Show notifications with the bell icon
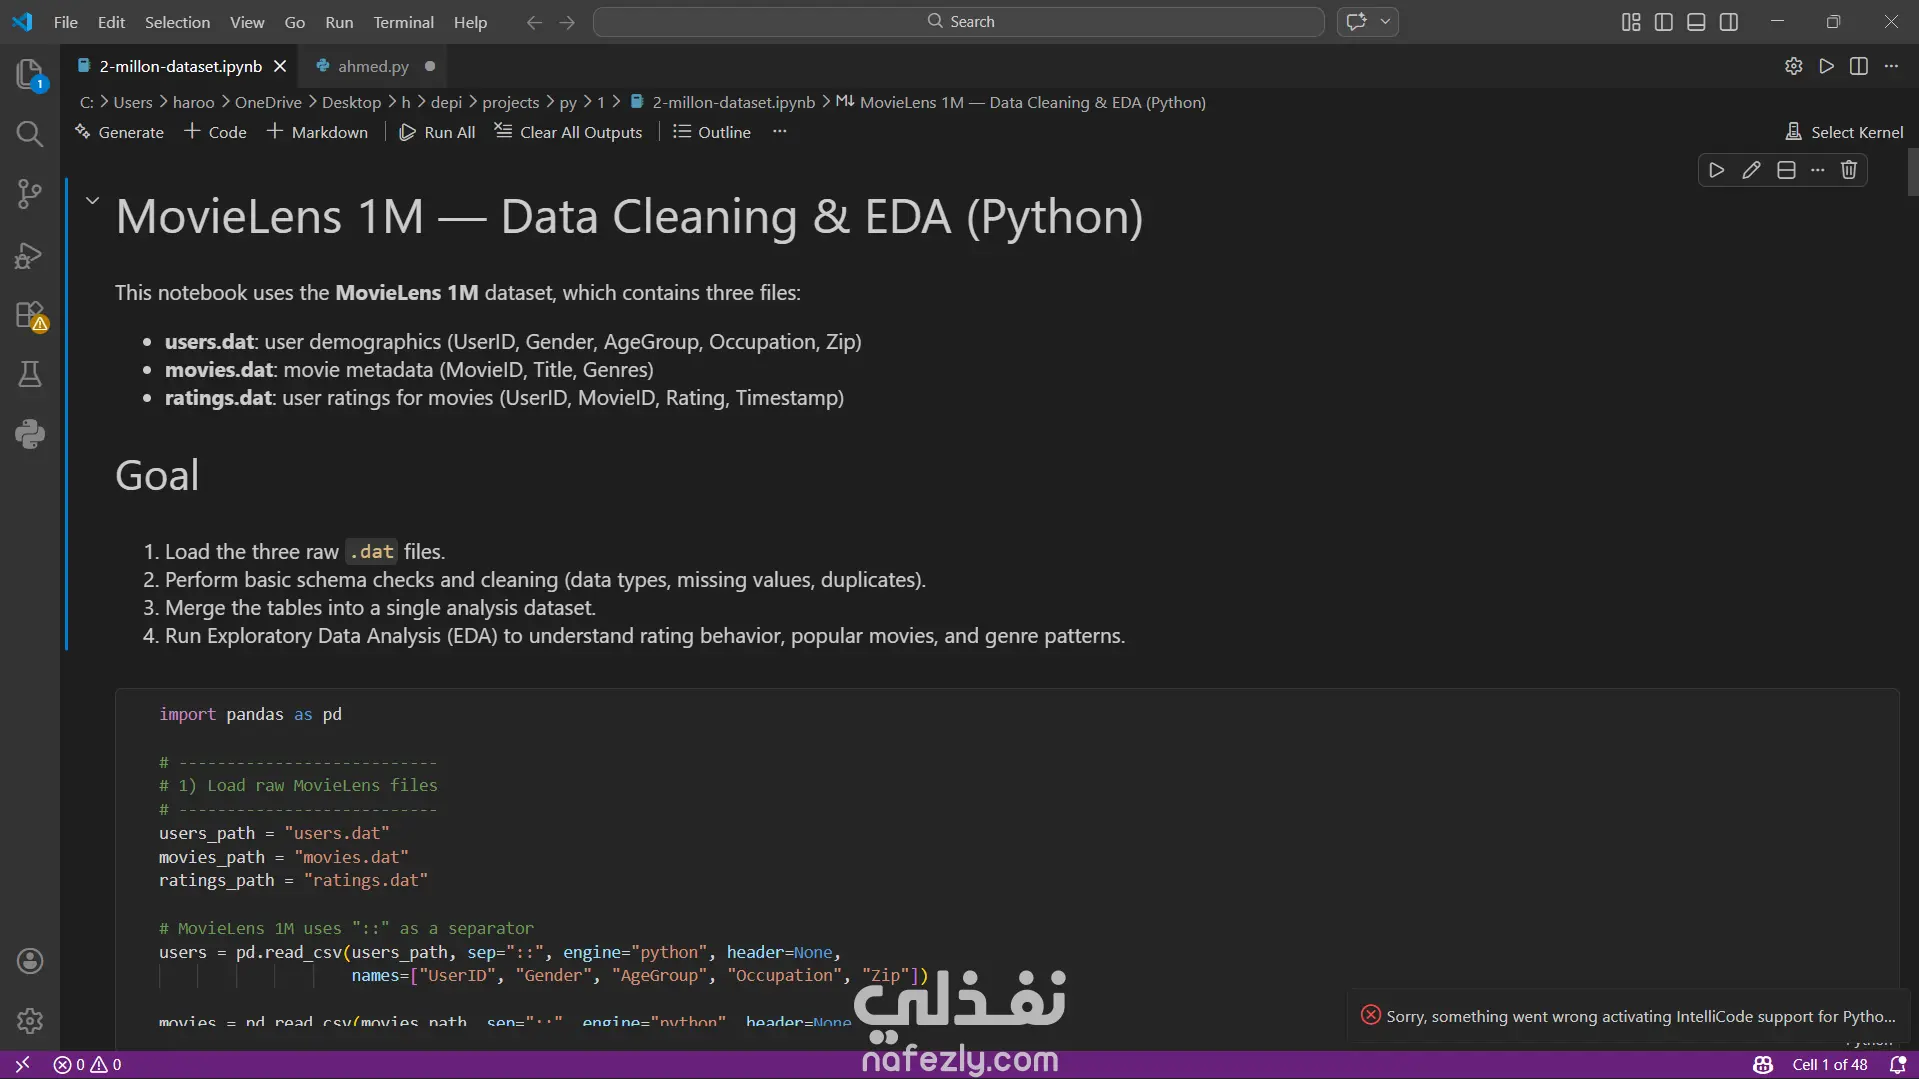Image resolution: width=1919 pixels, height=1079 pixels. [1898, 1065]
